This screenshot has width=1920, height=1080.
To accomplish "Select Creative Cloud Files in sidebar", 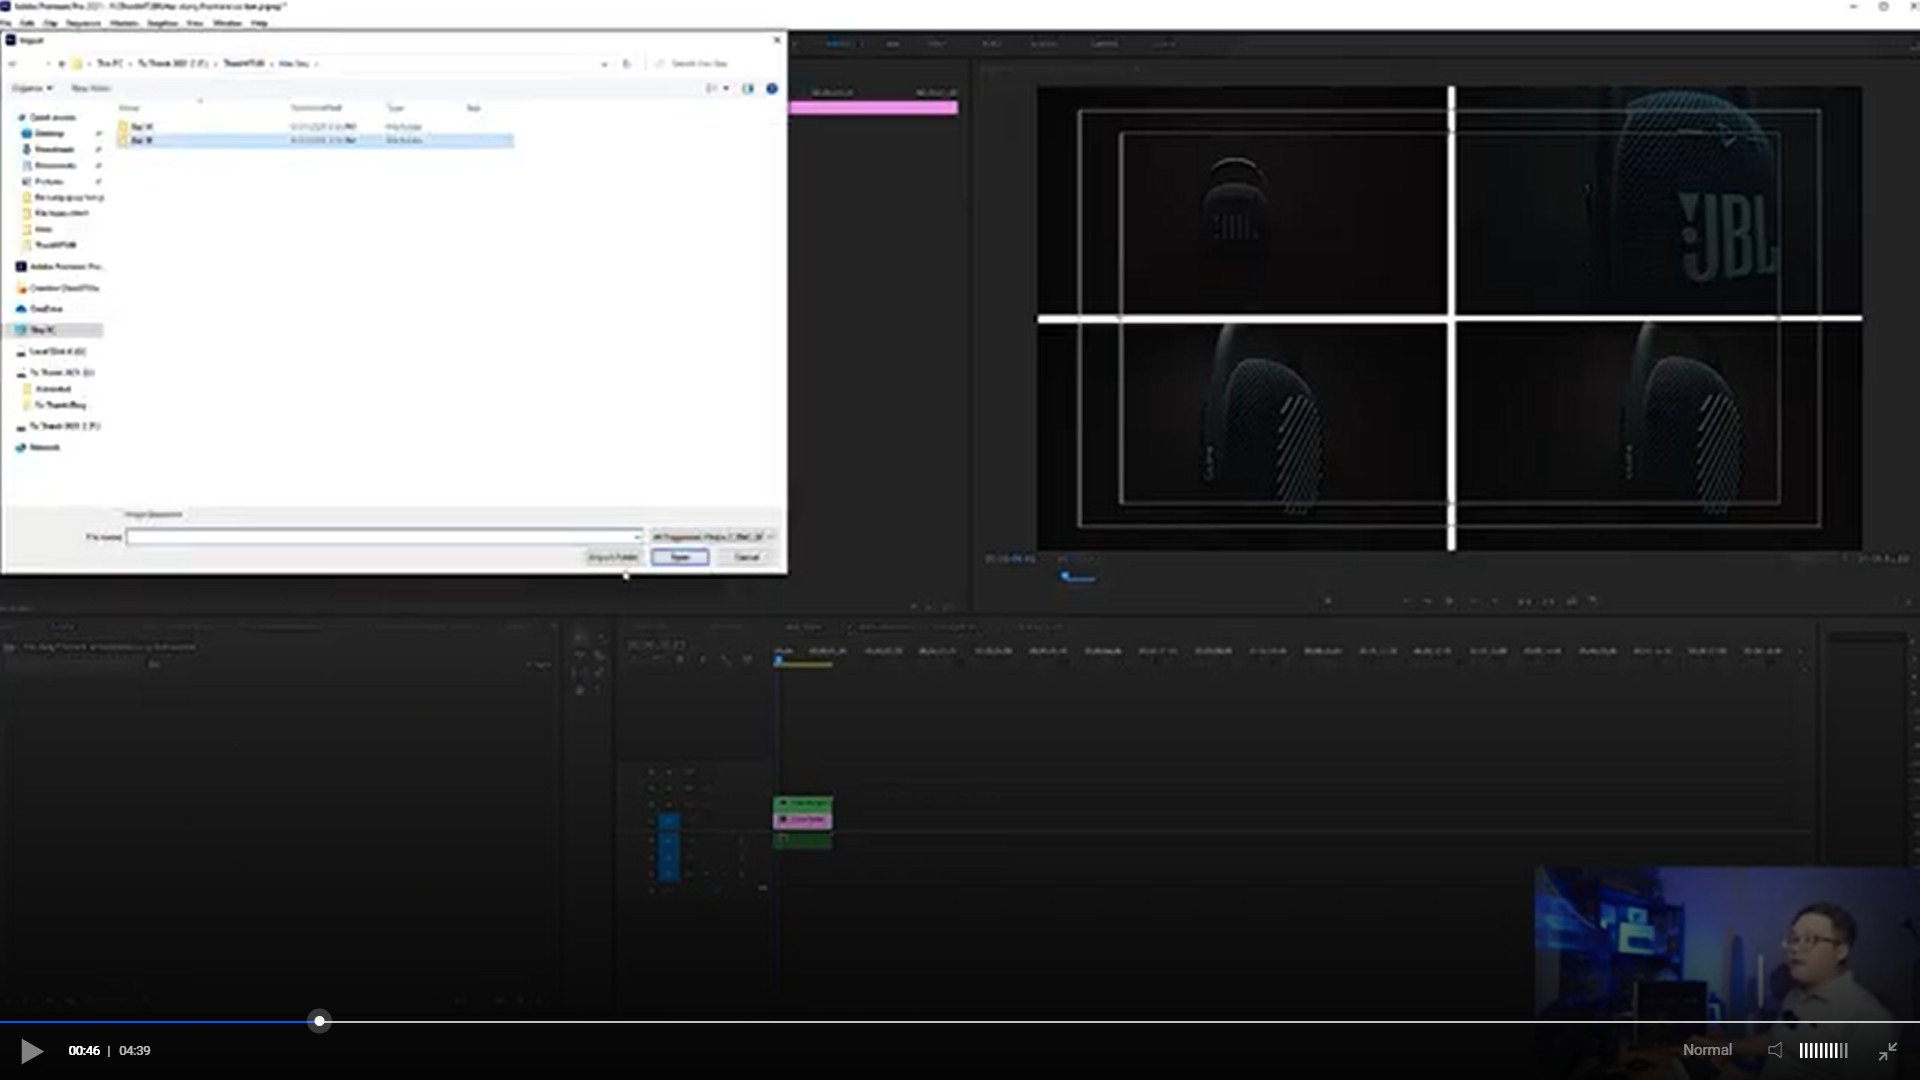I will tap(58, 288).
